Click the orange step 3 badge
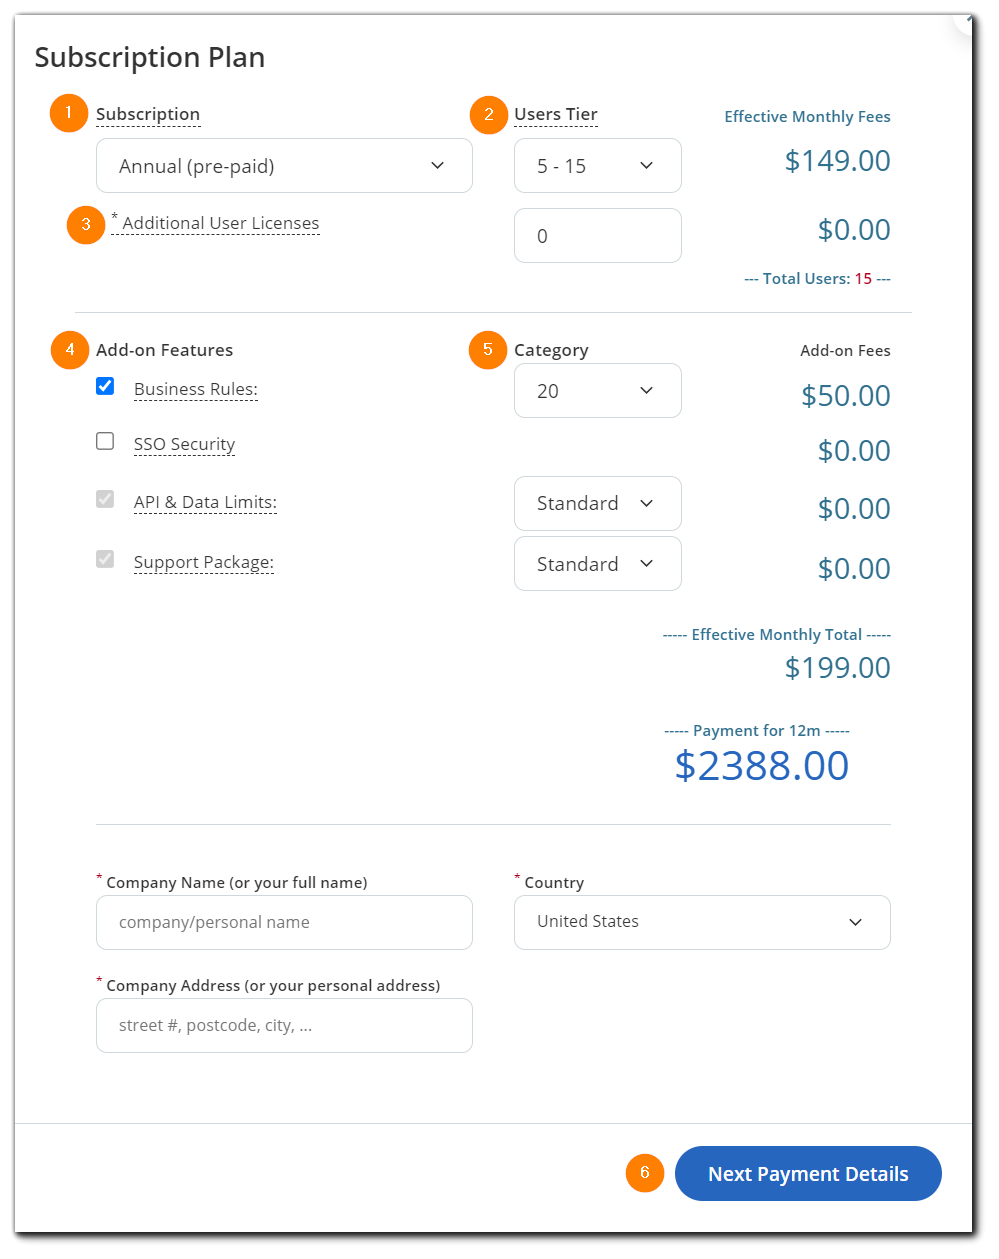This screenshot has height=1259, width=999. point(86,224)
